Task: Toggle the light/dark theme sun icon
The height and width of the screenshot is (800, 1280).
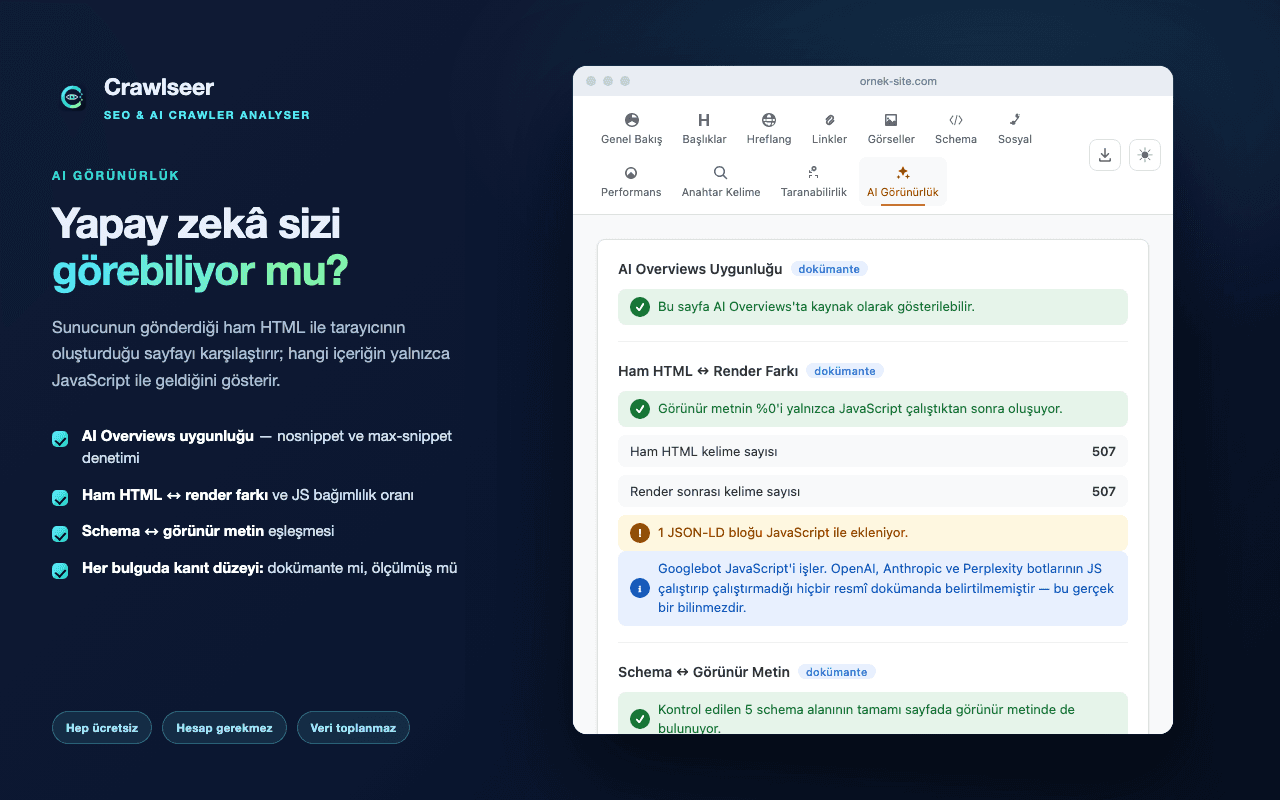Action: [1145, 155]
